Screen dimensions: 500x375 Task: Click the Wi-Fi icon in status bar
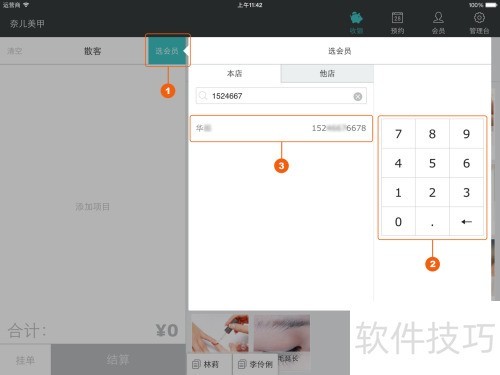26,5
